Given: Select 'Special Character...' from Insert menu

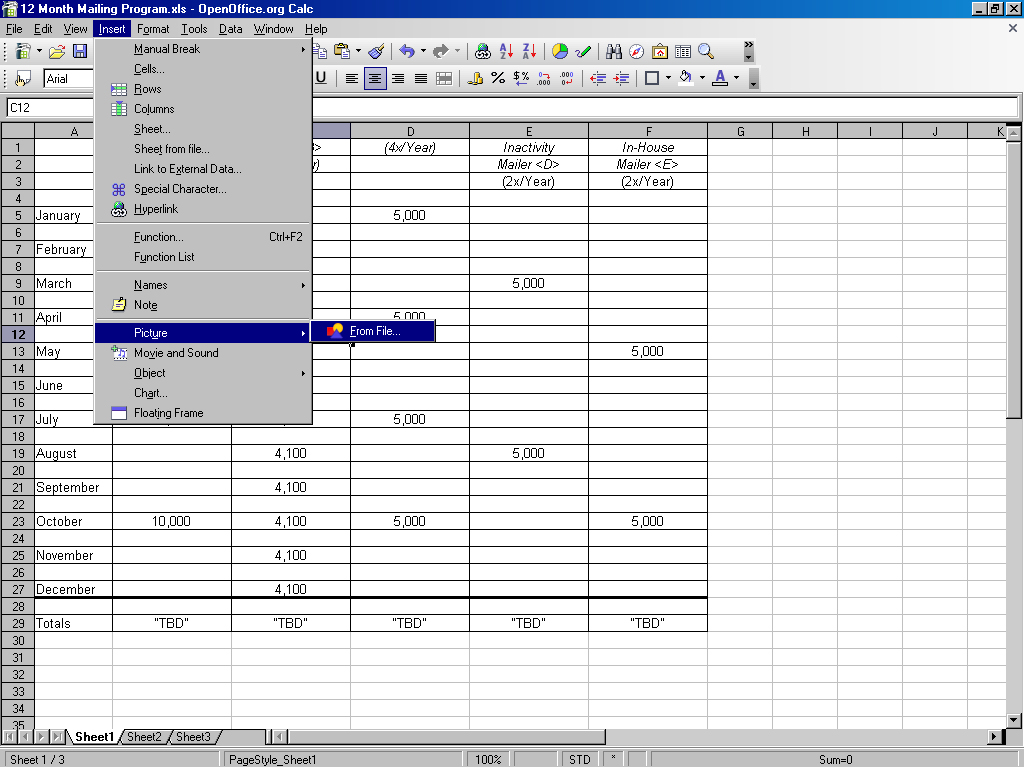Looking at the screenshot, I should [x=180, y=189].
